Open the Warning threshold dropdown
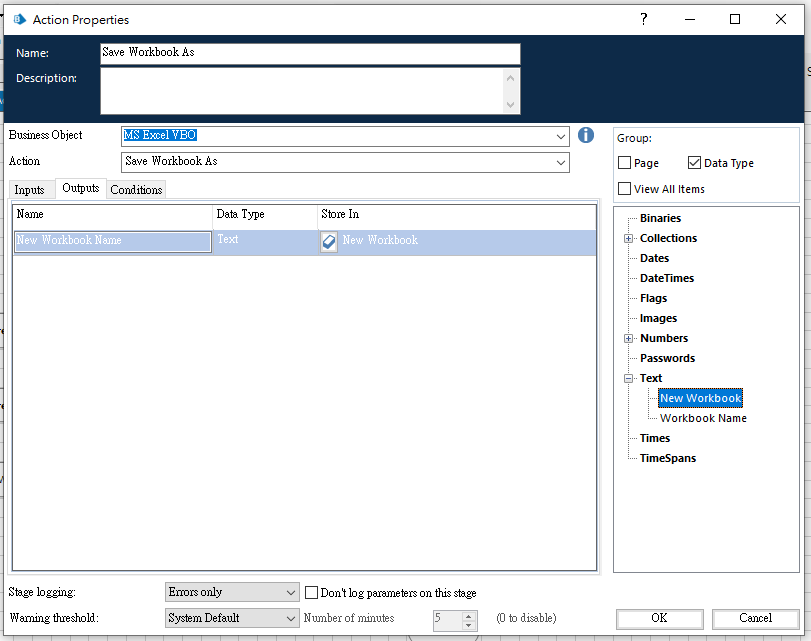 (232, 618)
